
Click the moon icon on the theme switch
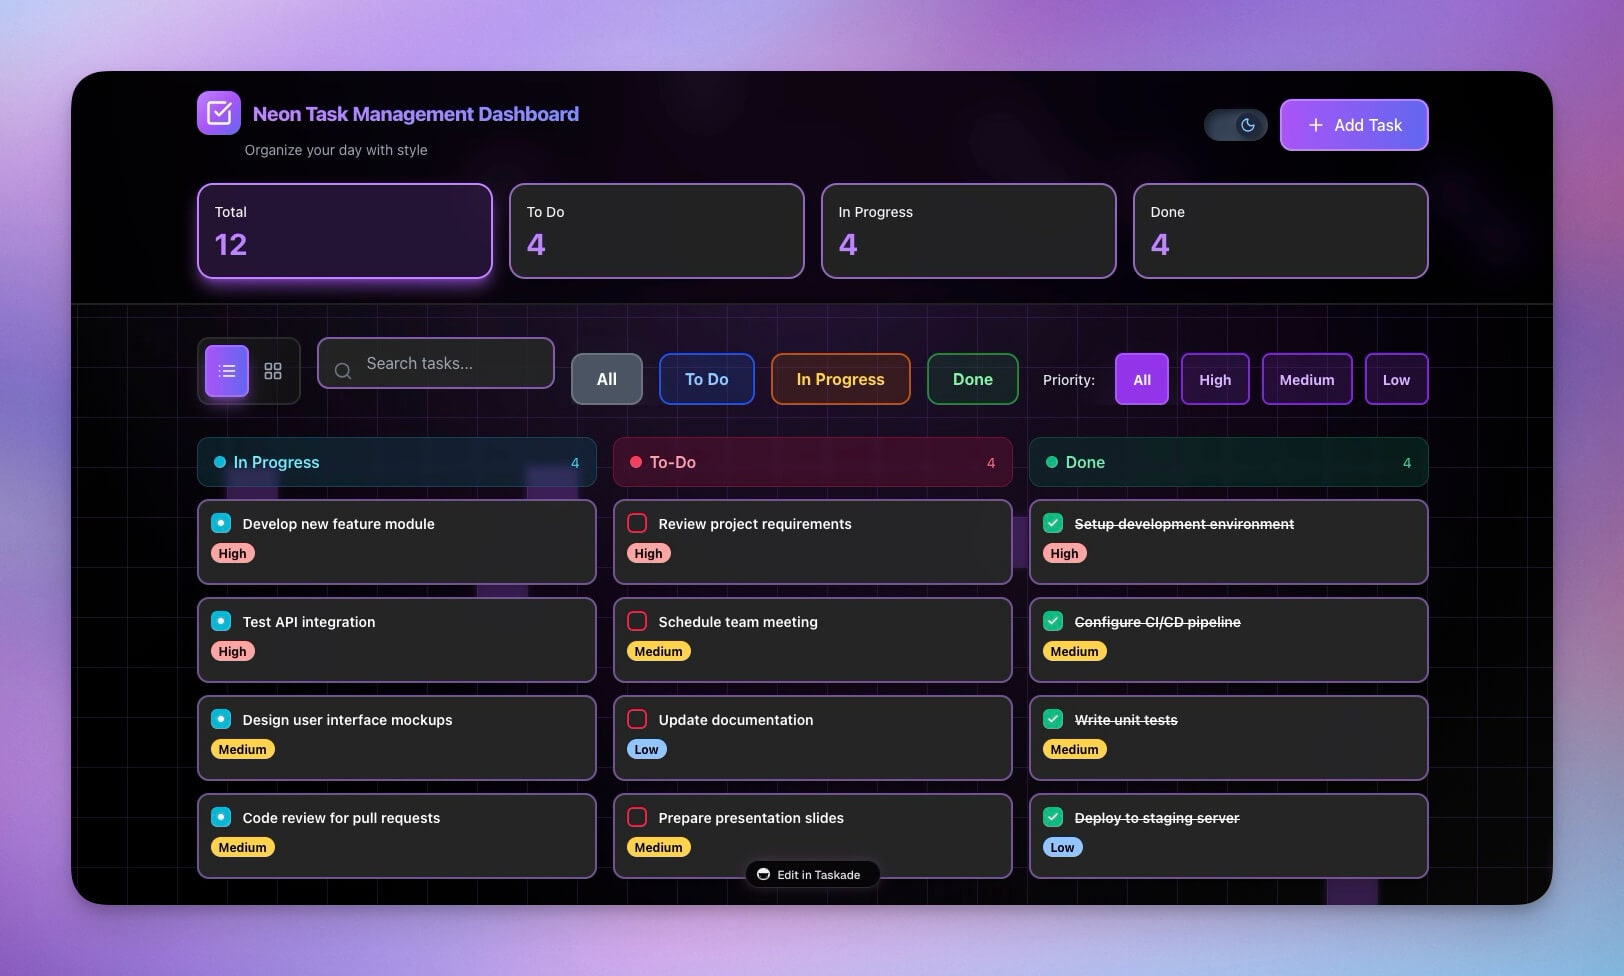point(1247,125)
